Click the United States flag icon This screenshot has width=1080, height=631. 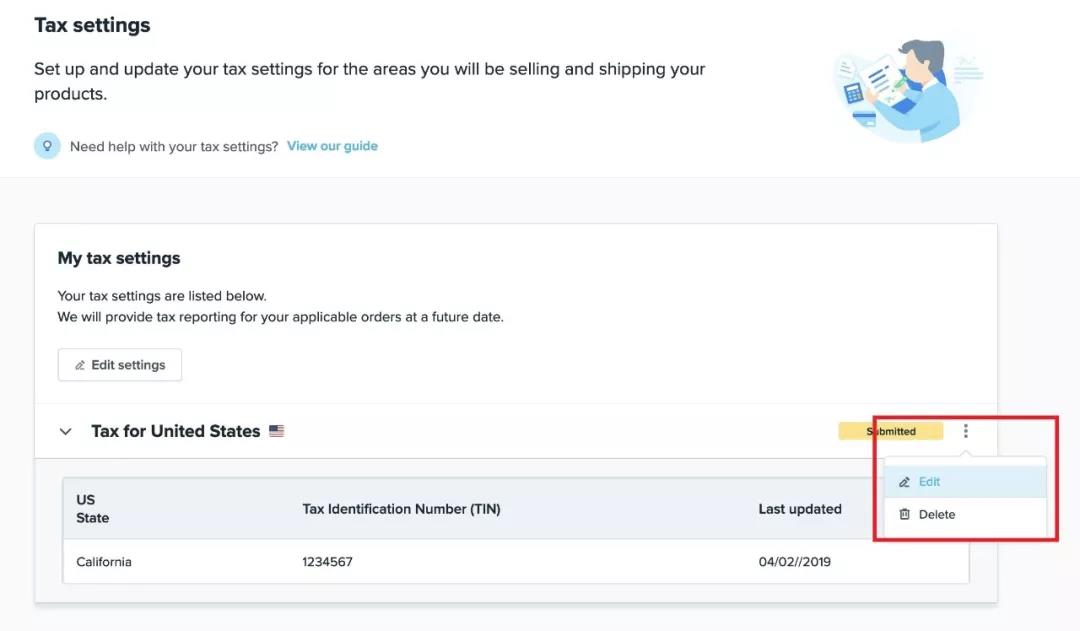277,432
